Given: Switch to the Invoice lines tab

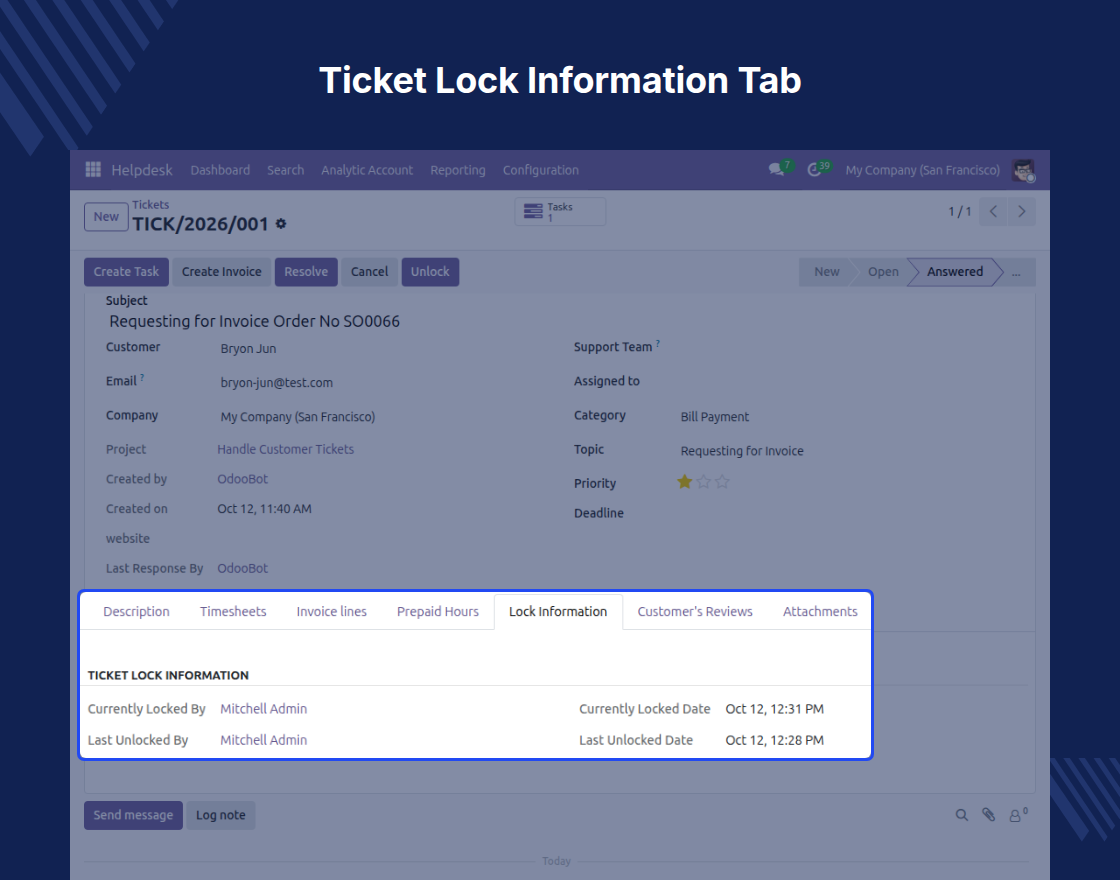Looking at the screenshot, I should coord(331,611).
